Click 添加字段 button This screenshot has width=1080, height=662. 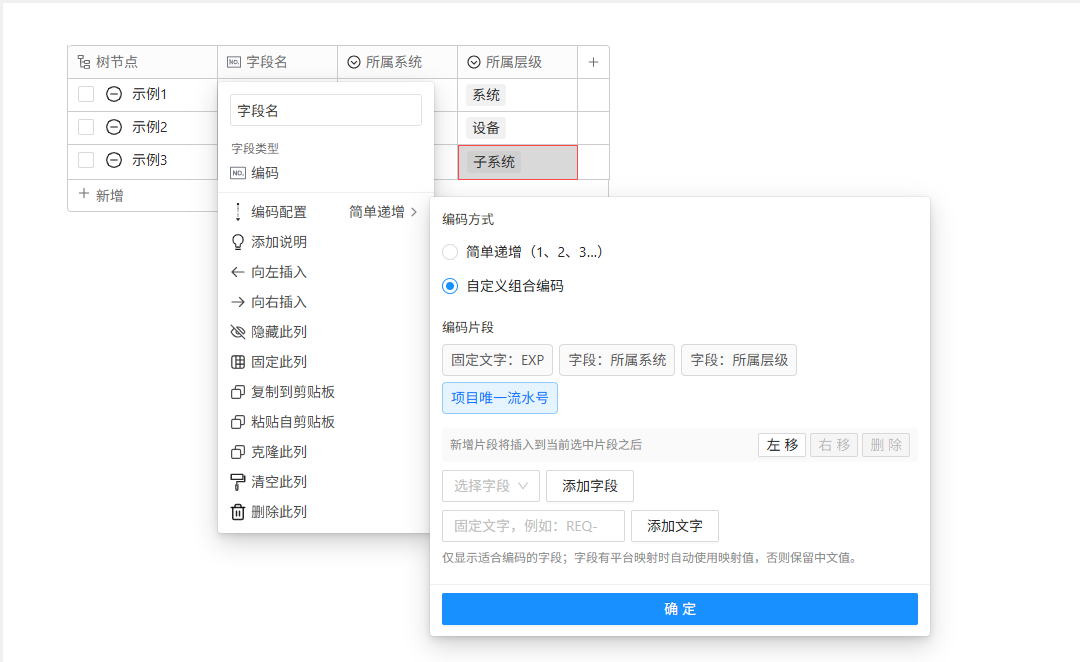590,486
